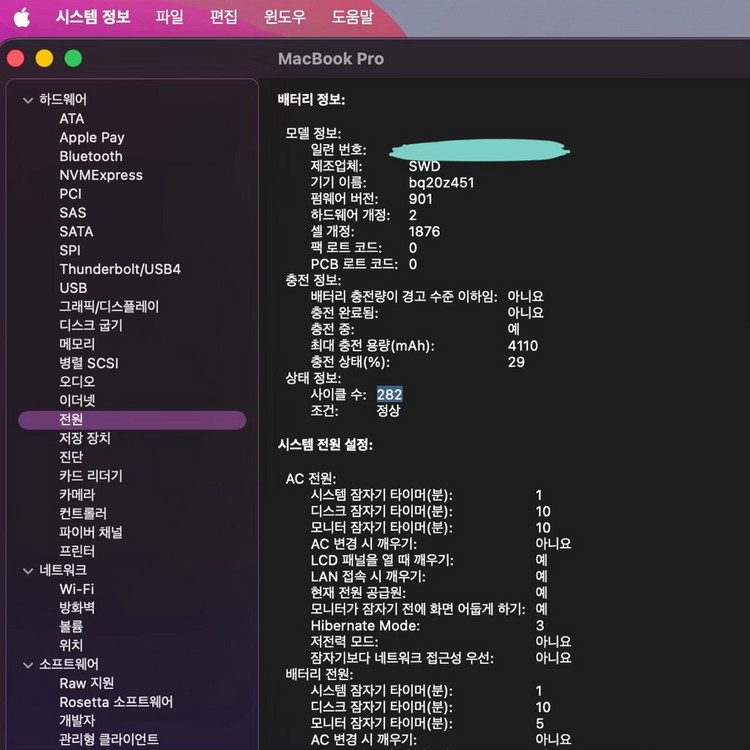The image size is (750, 750).
Task: Select SPI in the sidebar
Action: (70, 250)
